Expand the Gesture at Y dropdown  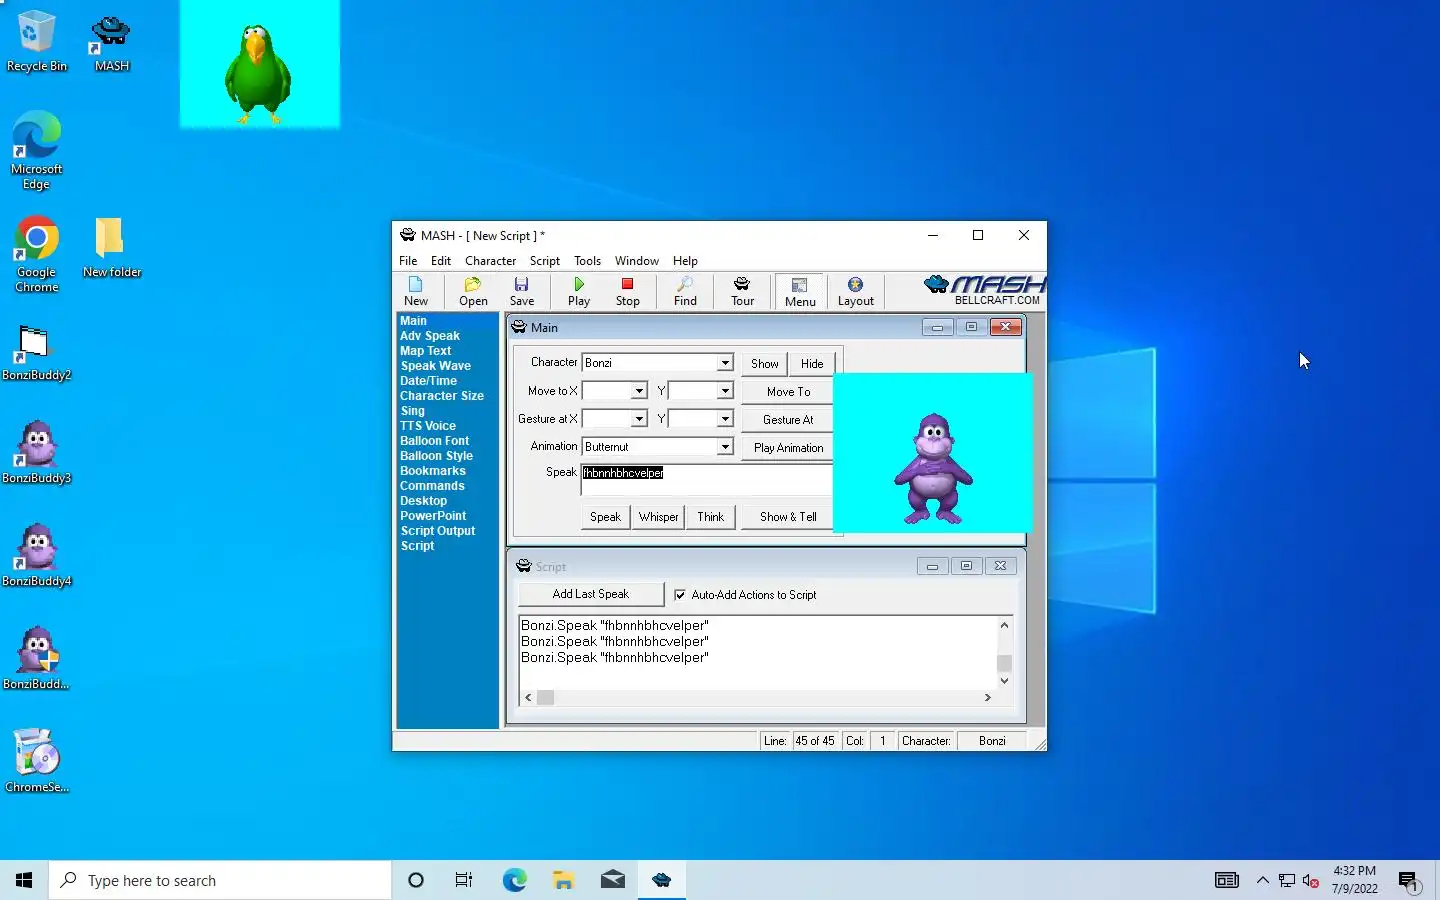tap(725, 419)
